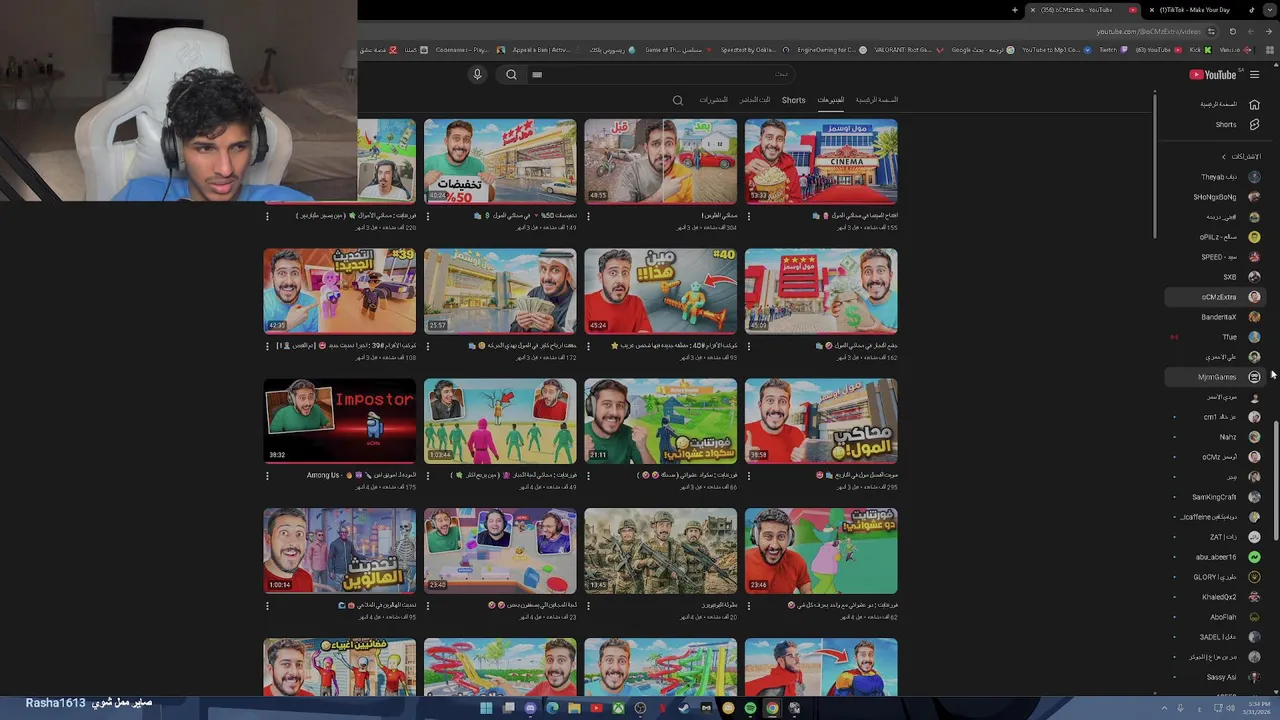
Task: Open the soldiers video thumbnail
Action: pyautogui.click(x=661, y=551)
